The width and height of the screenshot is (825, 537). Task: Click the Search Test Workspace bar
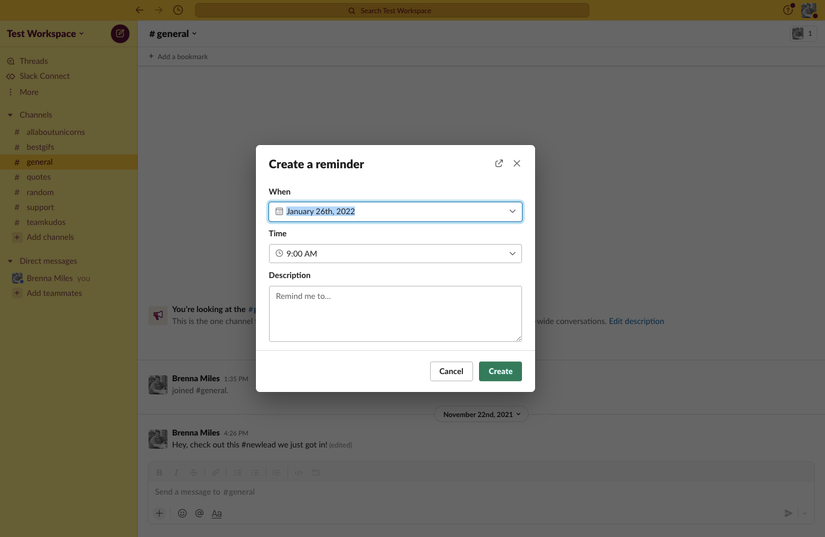pyautogui.click(x=392, y=11)
